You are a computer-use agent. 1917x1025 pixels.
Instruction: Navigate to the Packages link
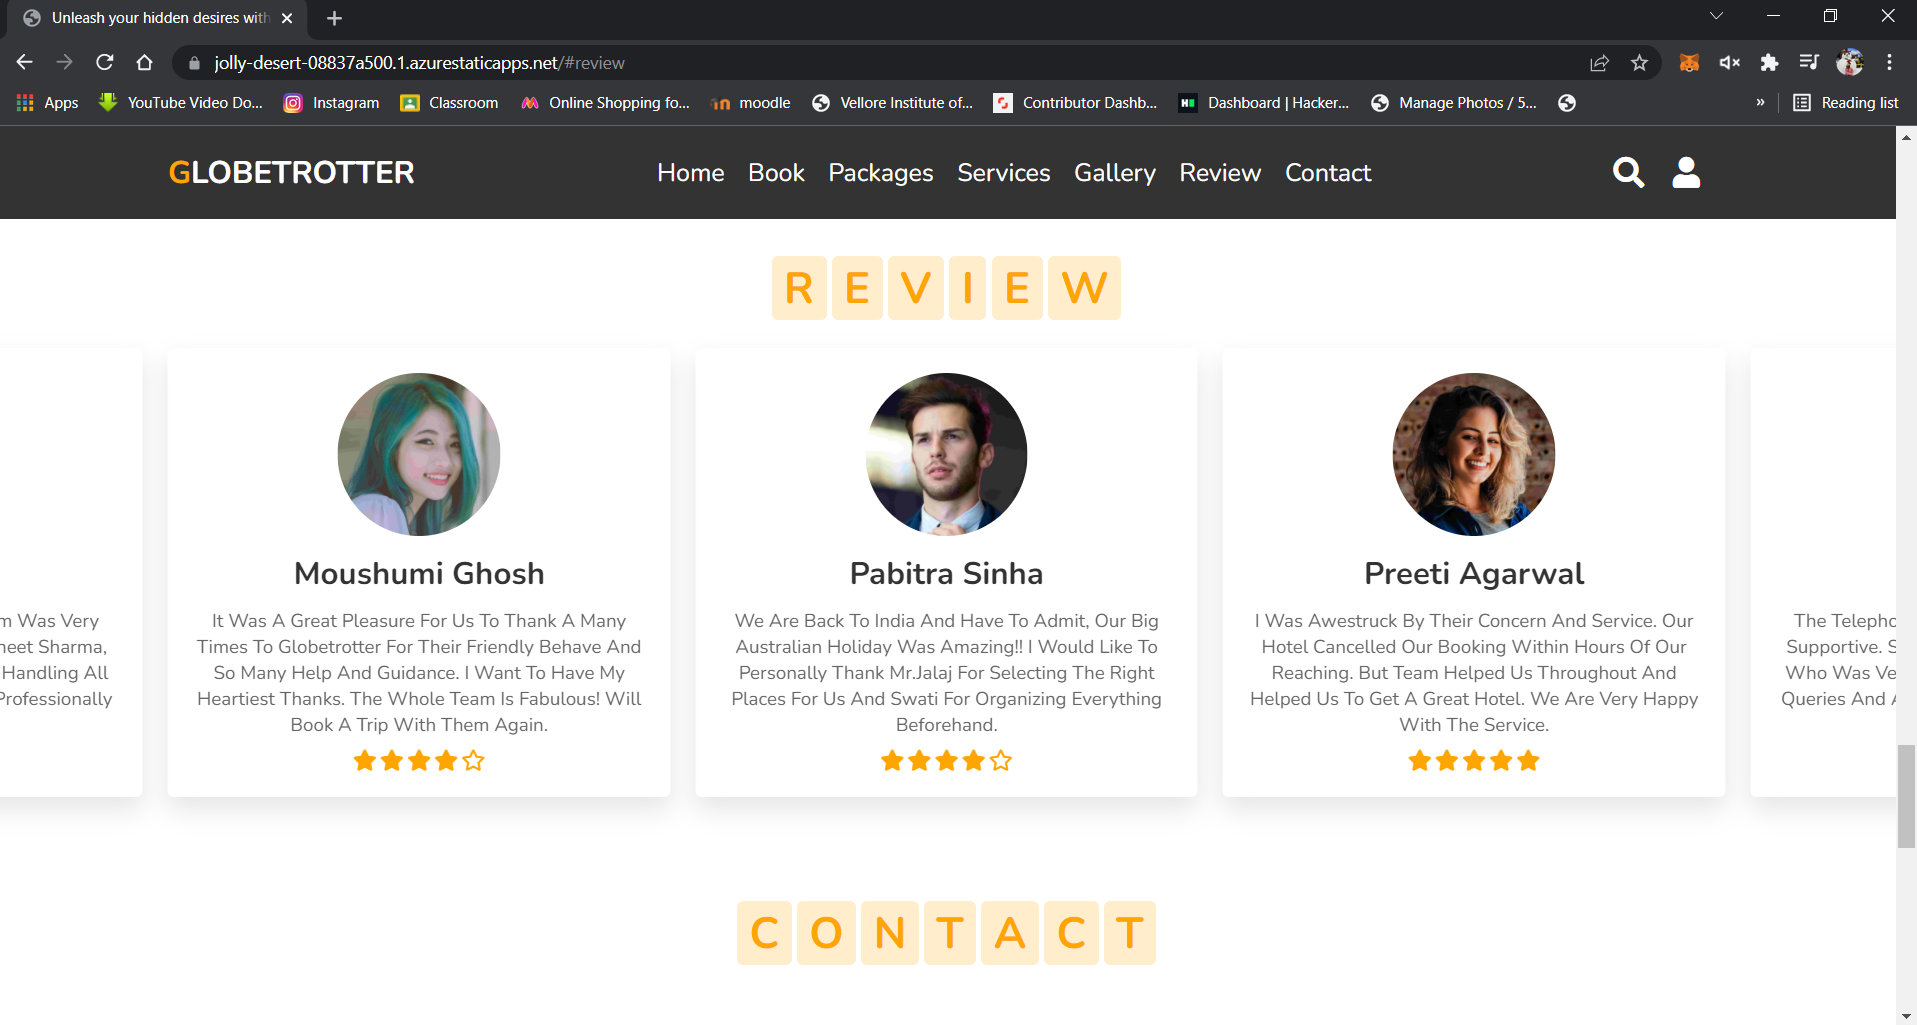(x=880, y=172)
